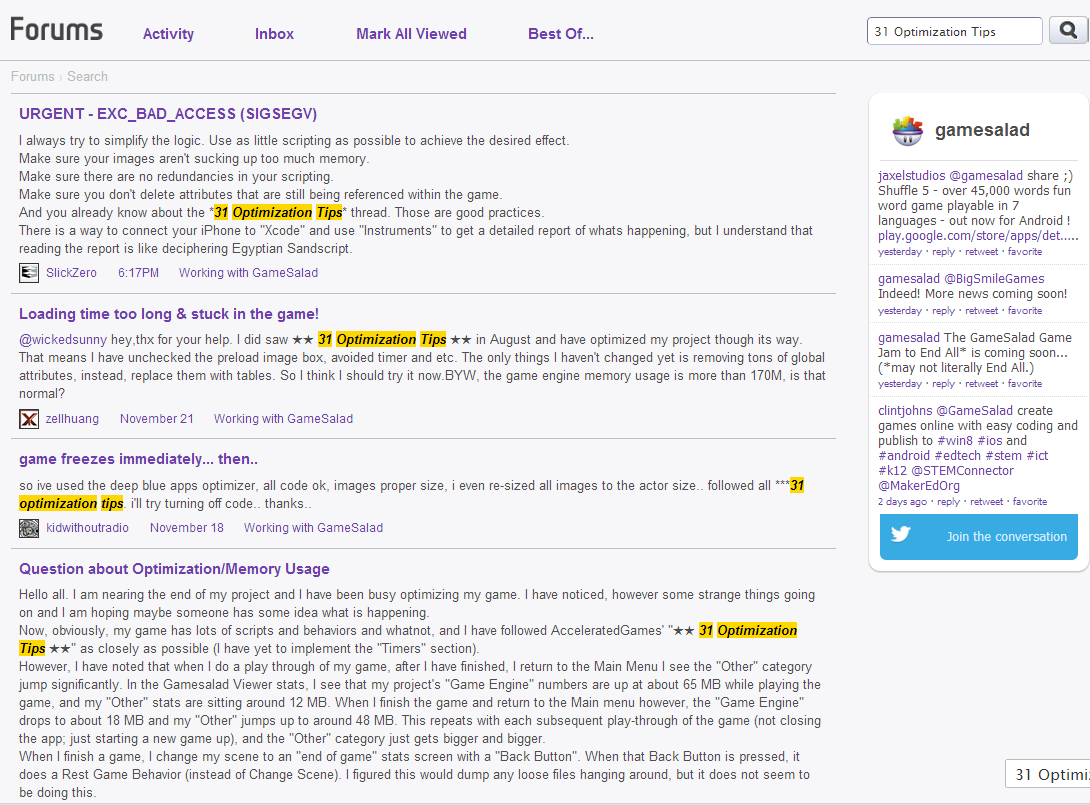Retweet the jaxelstudios tweet

tap(982, 252)
